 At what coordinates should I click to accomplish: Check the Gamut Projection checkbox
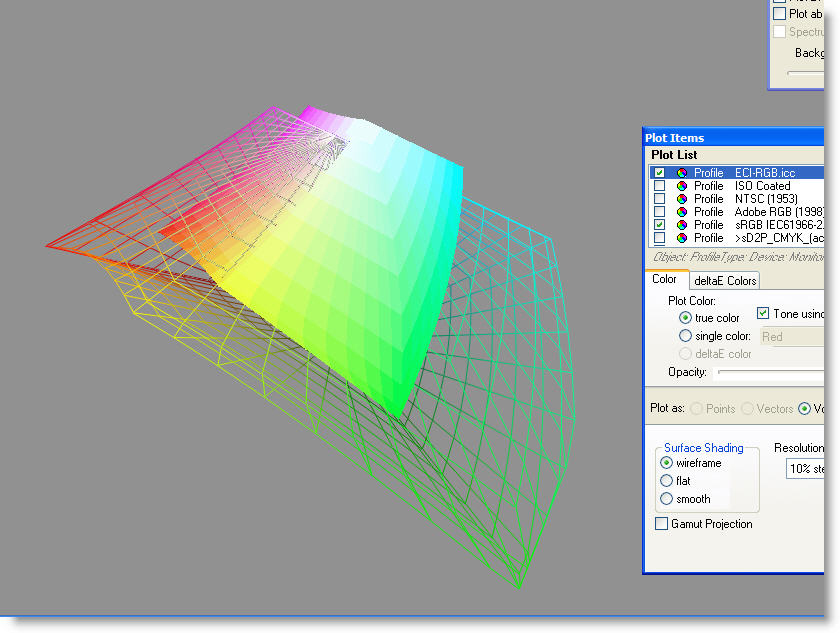click(x=661, y=524)
